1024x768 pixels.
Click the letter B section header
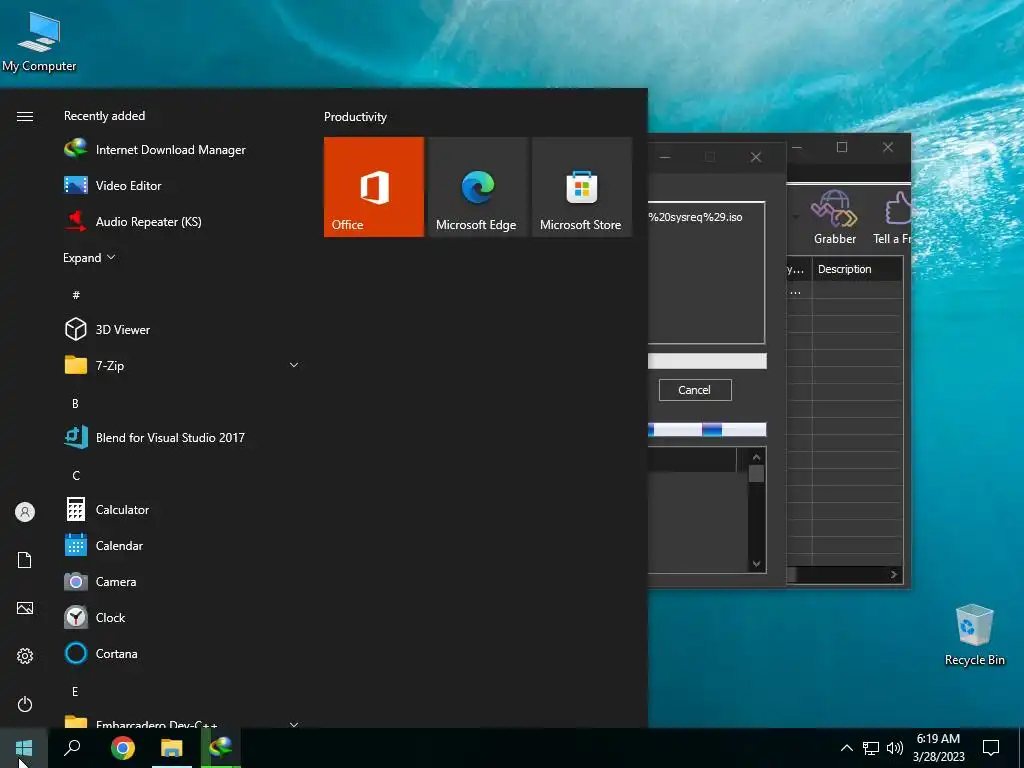pyautogui.click(x=75, y=404)
